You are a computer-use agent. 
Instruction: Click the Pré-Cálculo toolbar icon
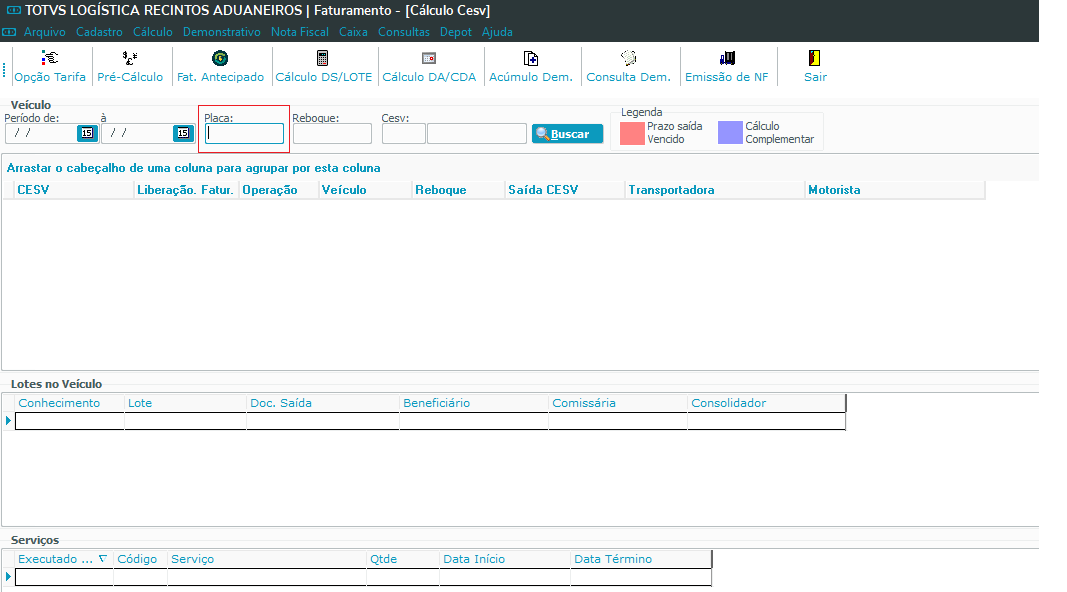point(129,58)
